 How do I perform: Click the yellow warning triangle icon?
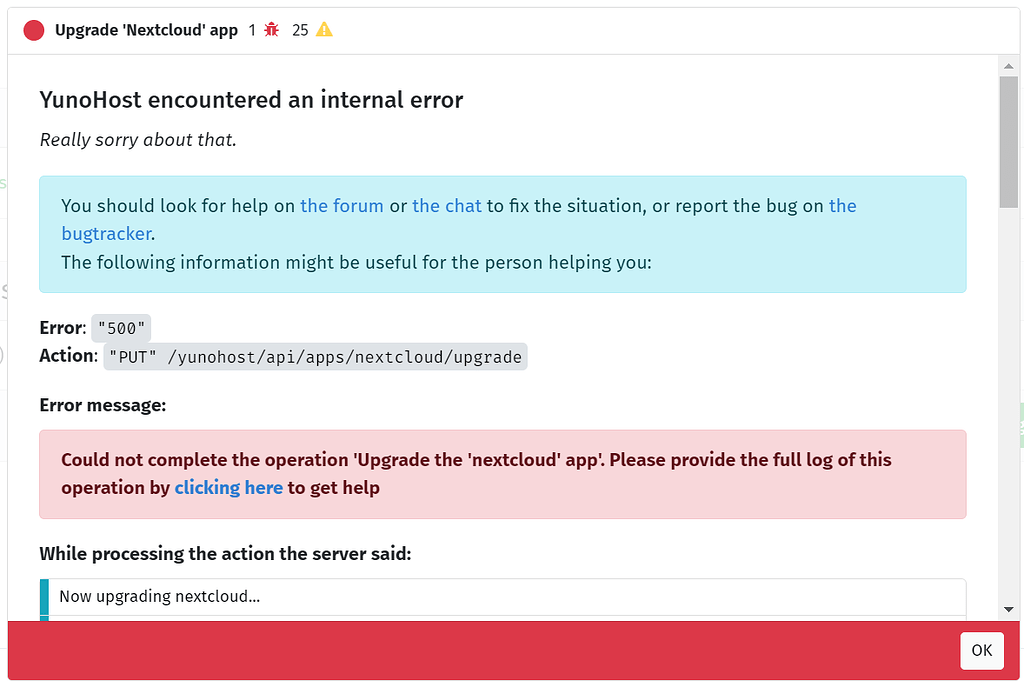pyautogui.click(x=324, y=30)
